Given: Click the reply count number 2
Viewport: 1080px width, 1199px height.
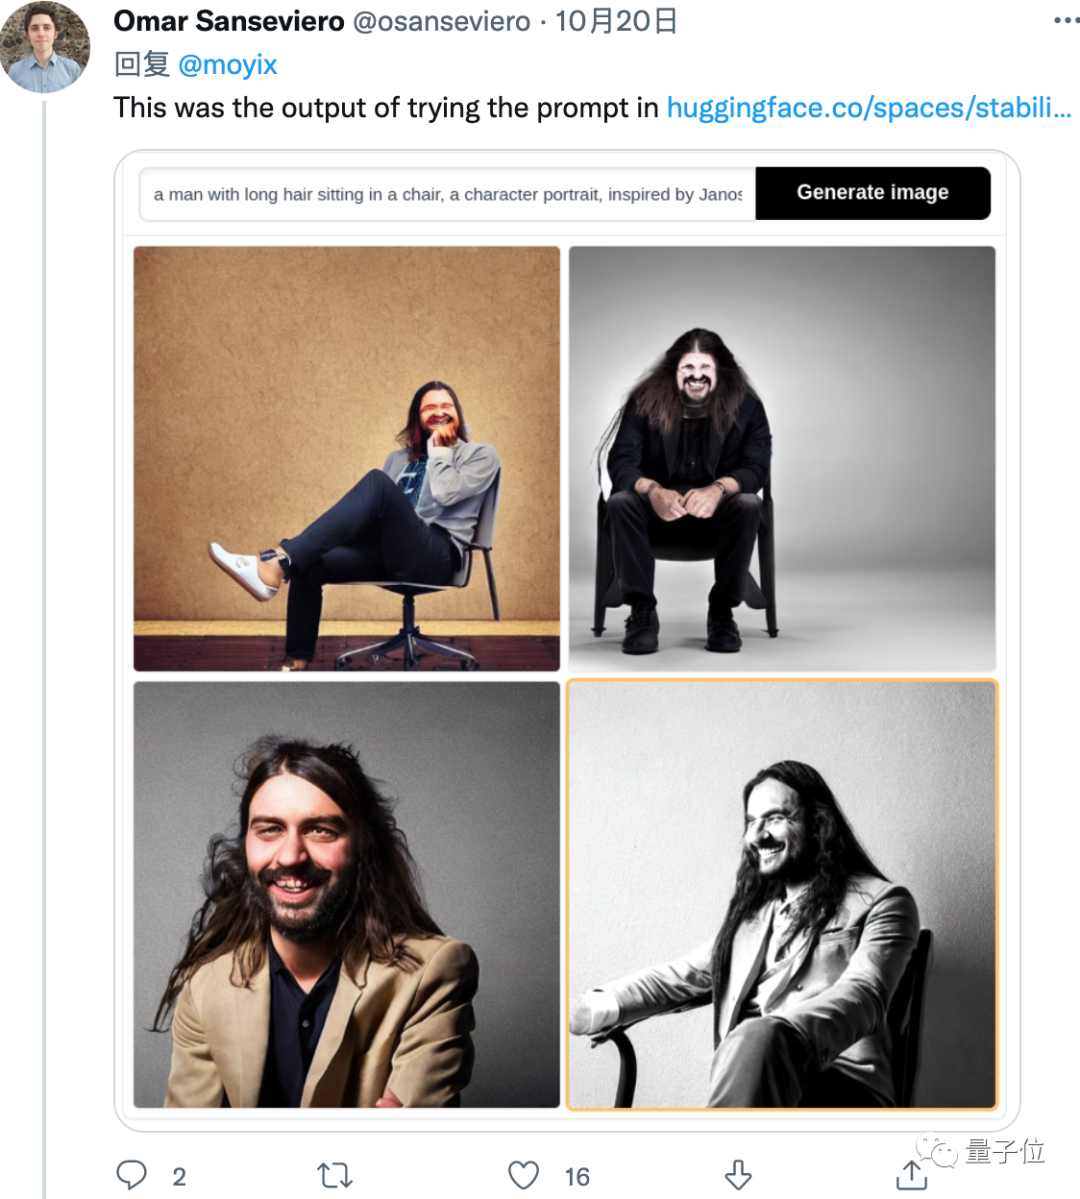Looking at the screenshot, I should [x=179, y=1176].
